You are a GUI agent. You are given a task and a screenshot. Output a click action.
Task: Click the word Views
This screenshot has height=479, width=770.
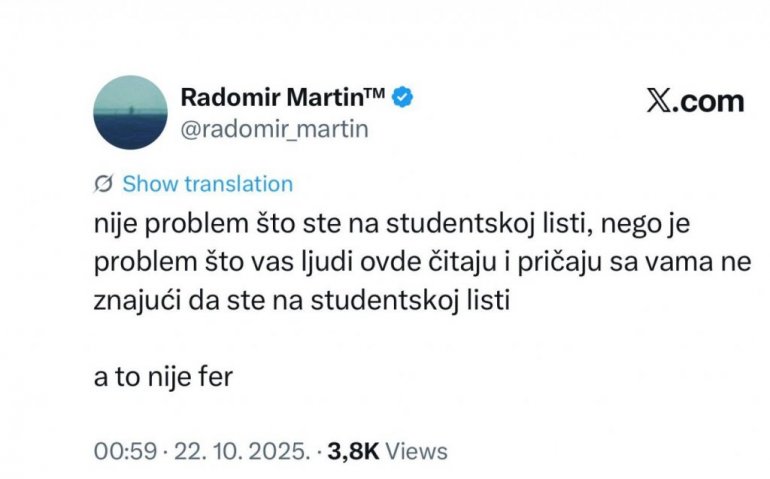click(x=416, y=451)
